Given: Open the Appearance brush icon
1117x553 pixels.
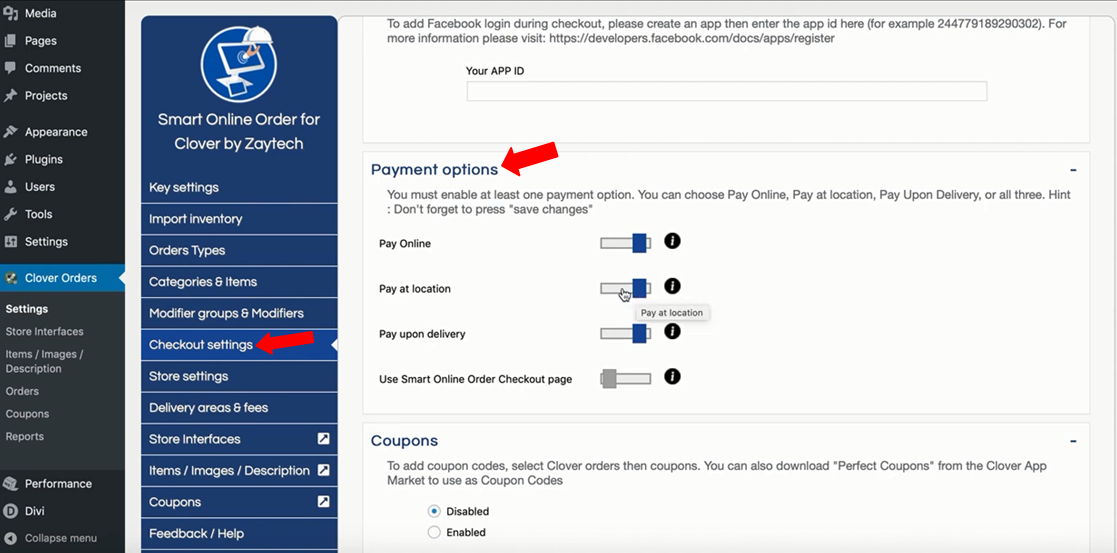Looking at the screenshot, I should tap(10, 132).
